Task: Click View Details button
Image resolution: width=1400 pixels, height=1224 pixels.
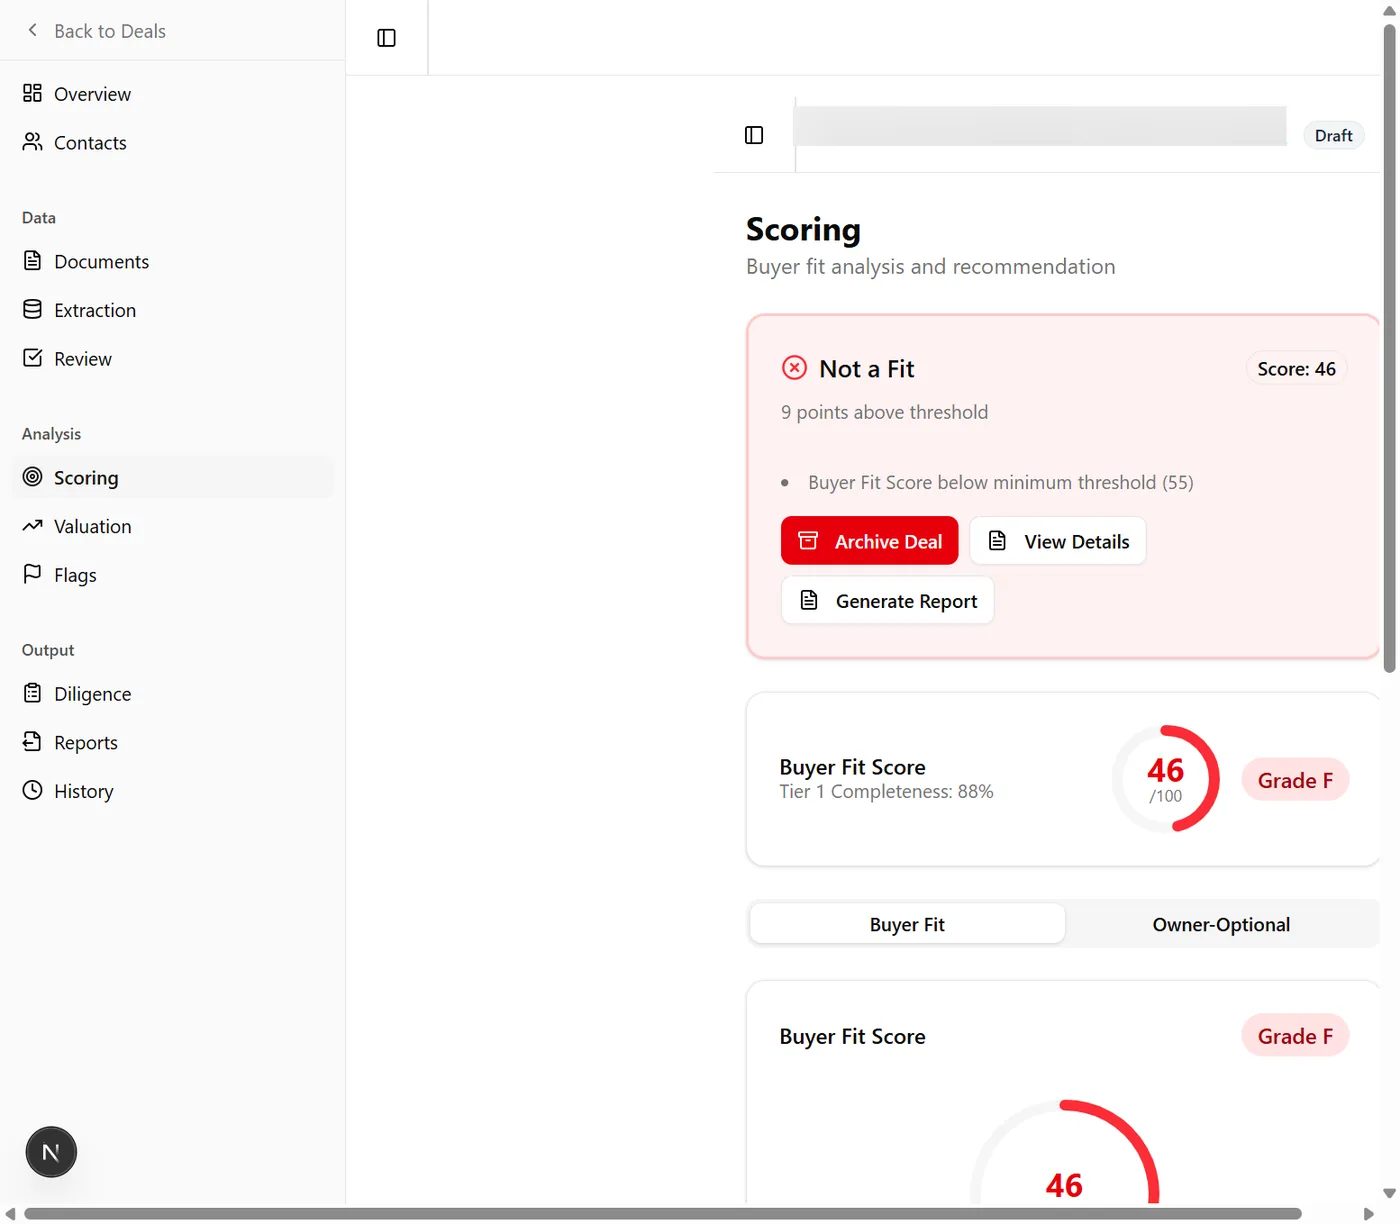Action: (x=1058, y=541)
